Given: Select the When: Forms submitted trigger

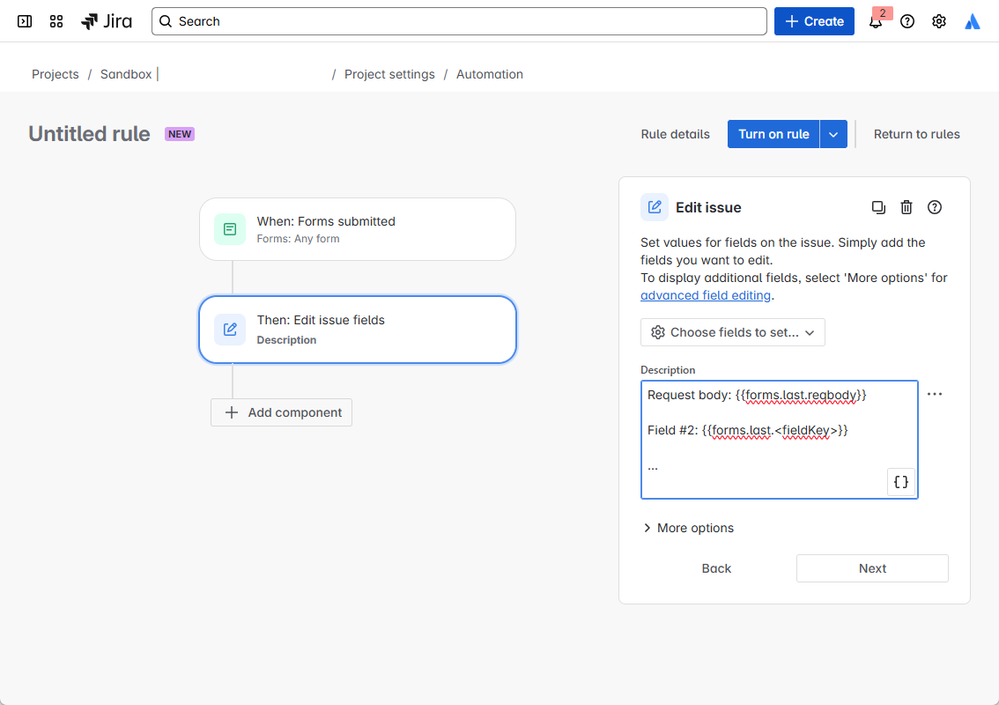Looking at the screenshot, I should tap(357, 229).
